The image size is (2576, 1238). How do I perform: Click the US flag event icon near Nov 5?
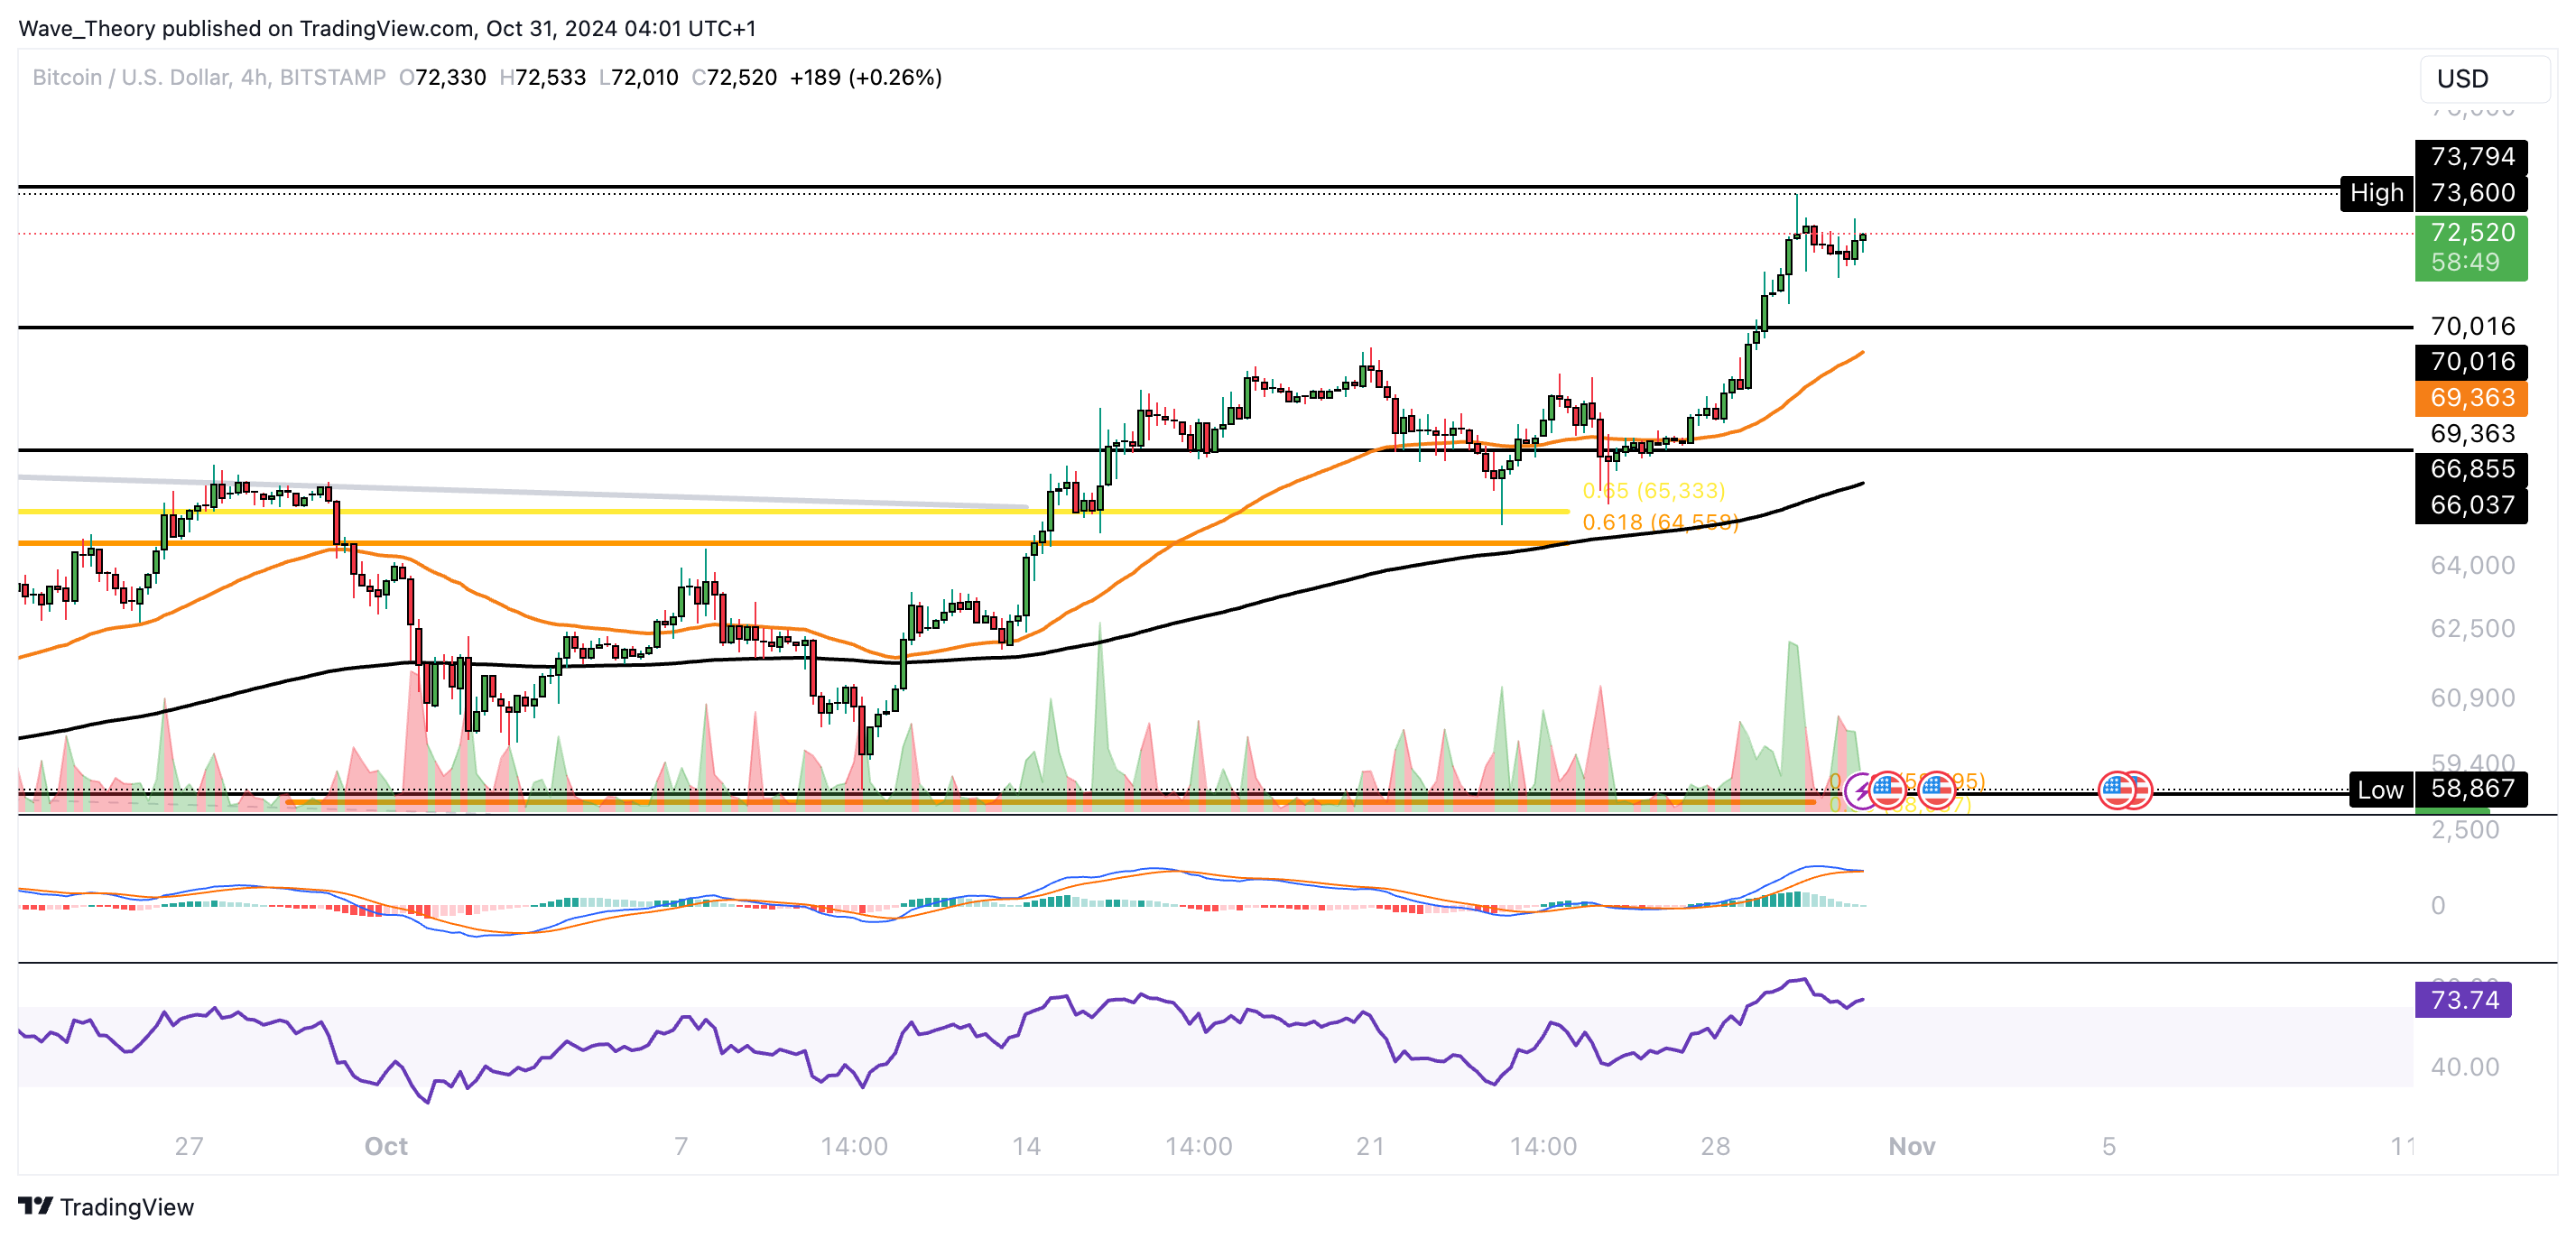point(2116,790)
